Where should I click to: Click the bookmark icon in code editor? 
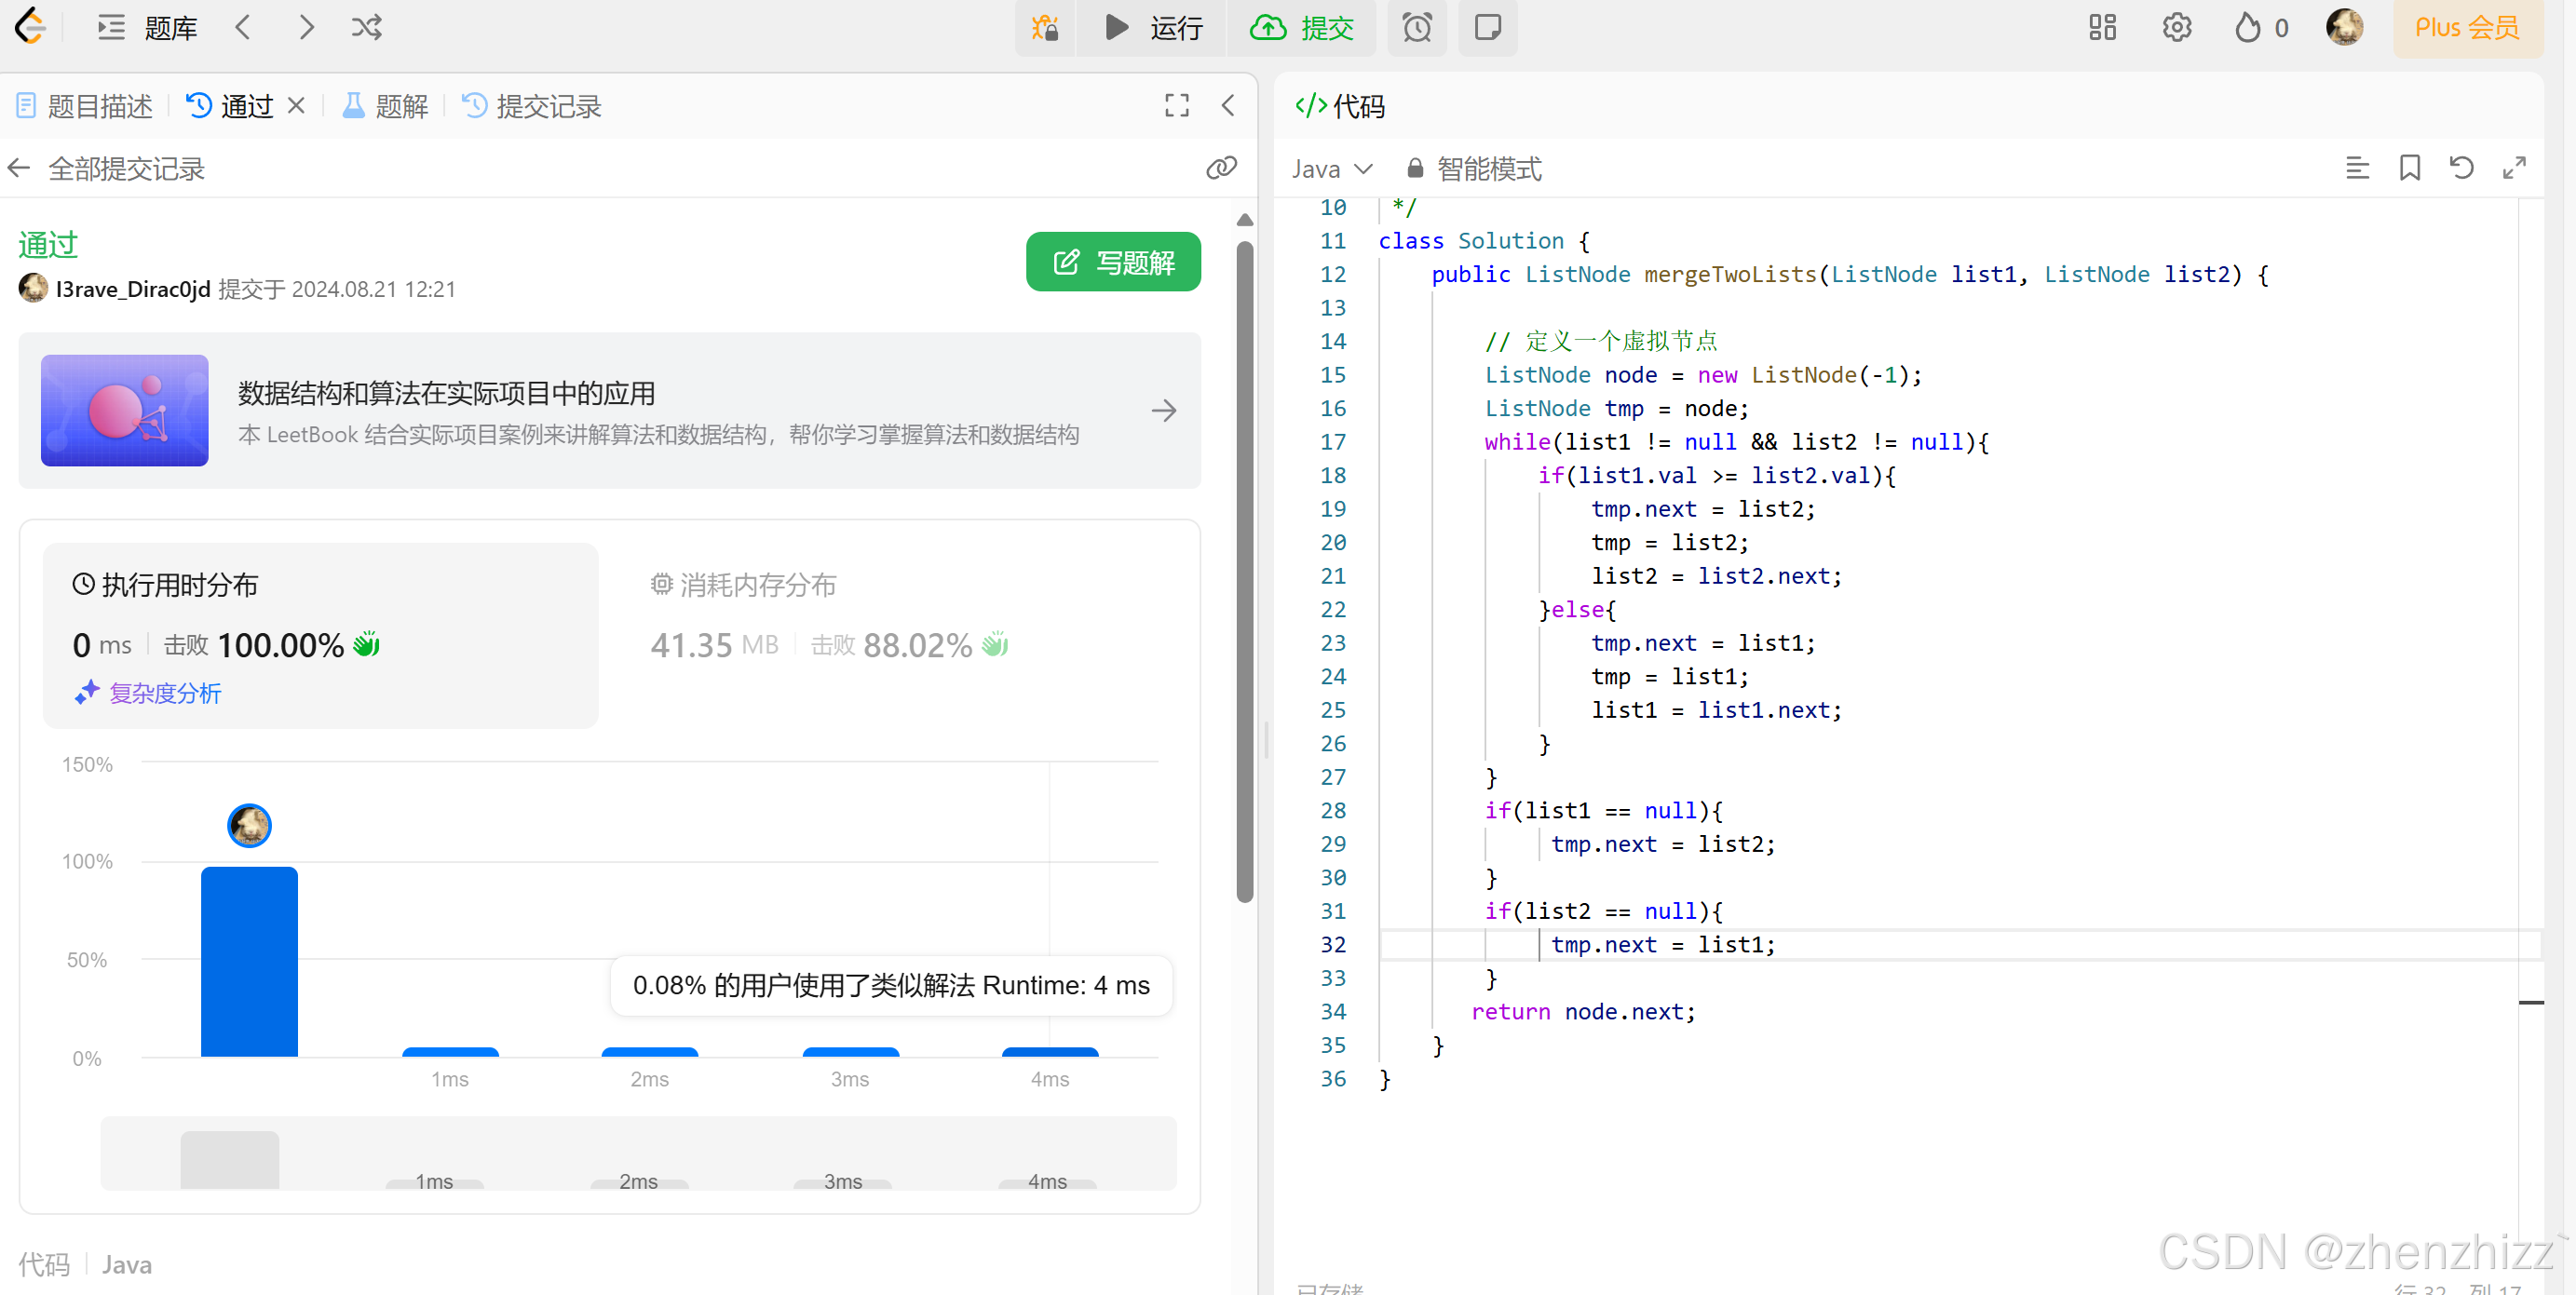(x=2409, y=168)
